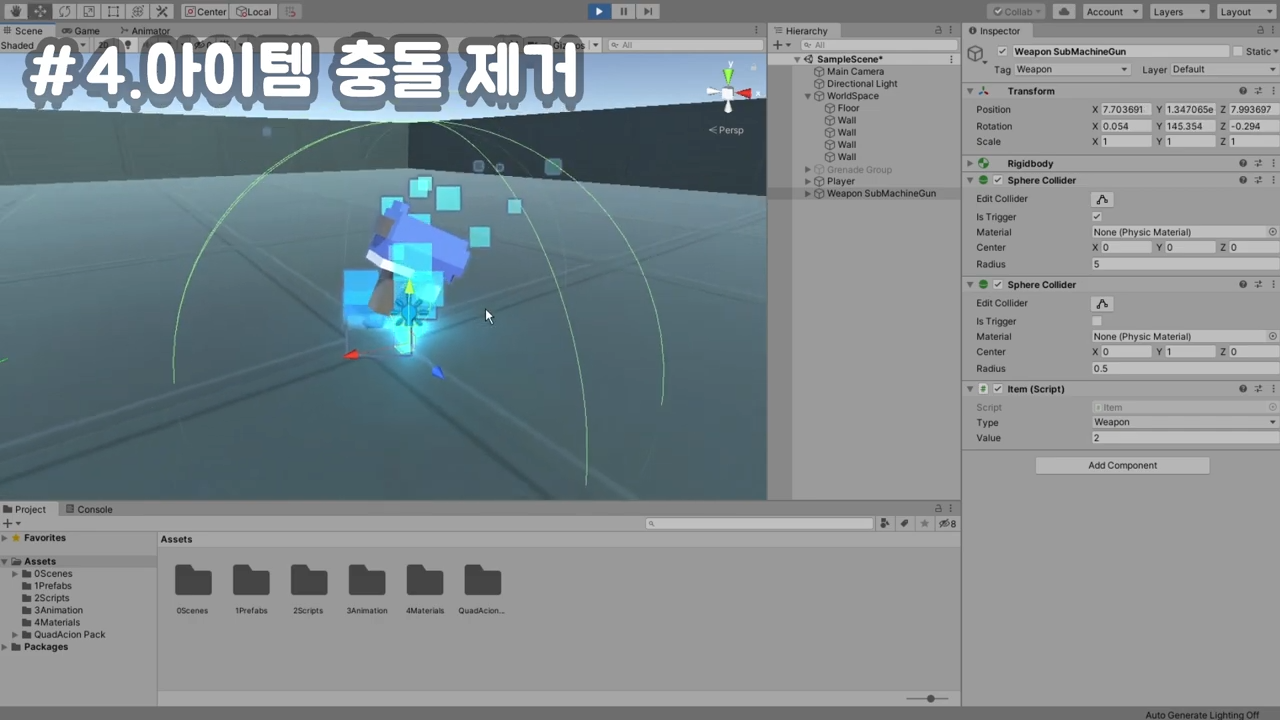Open Rigidbody more options menu
1280x720 pixels.
pos(1273,163)
